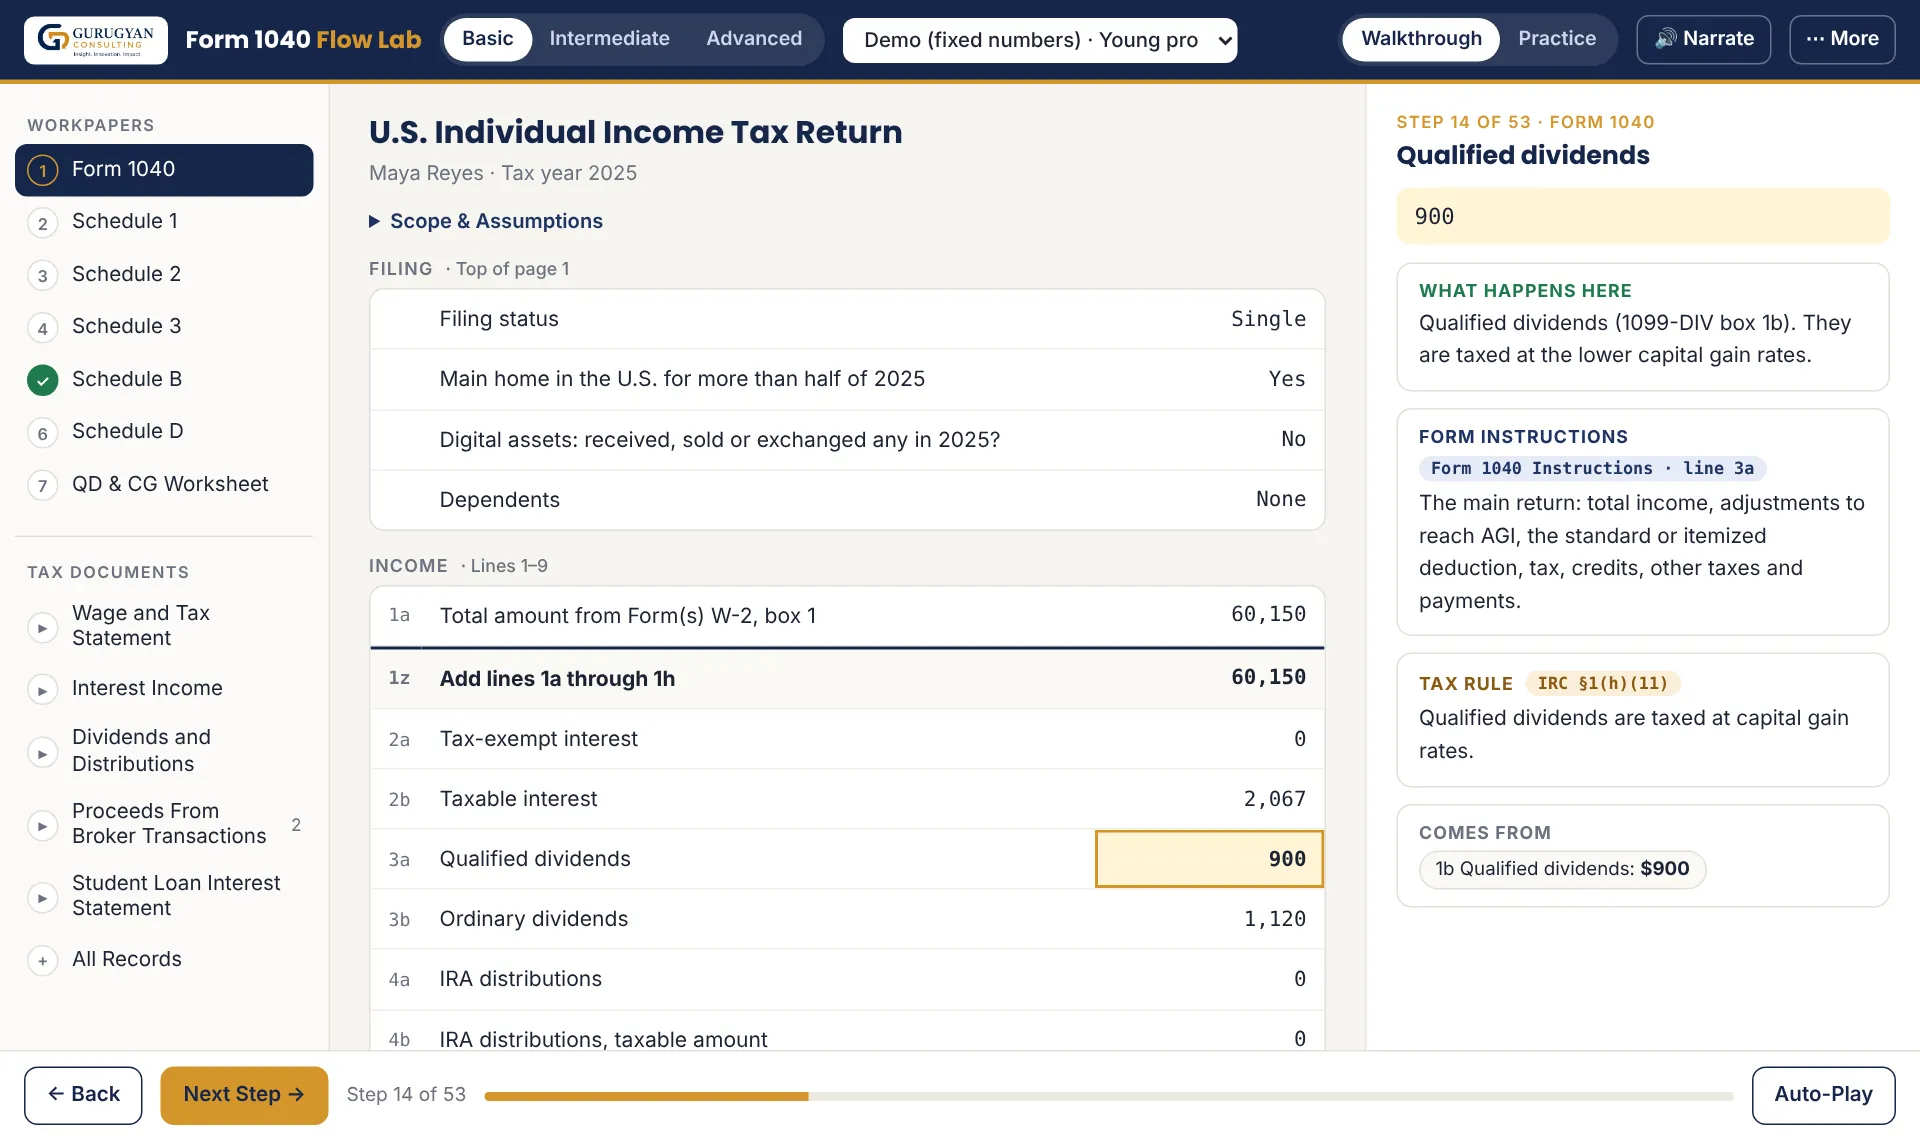Click the IRC §1(h)(11) tax rule tag
The image size is (1920, 1140).
point(1602,684)
